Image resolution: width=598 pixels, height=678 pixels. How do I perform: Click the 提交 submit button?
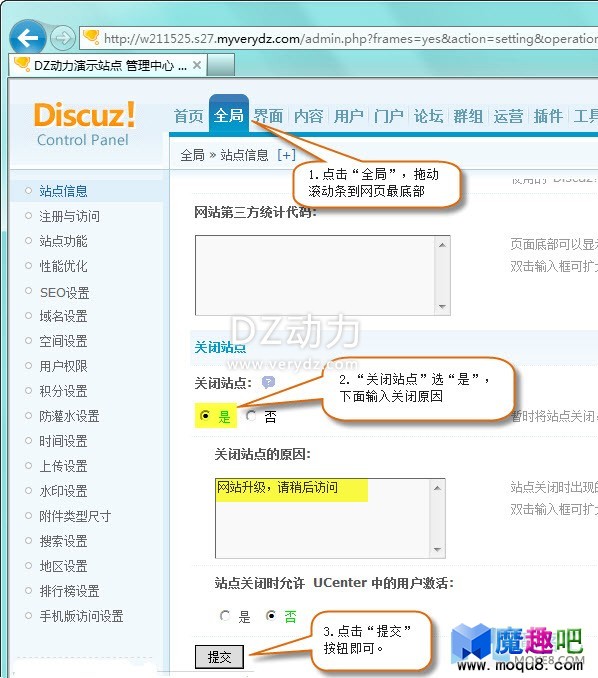pos(219,657)
